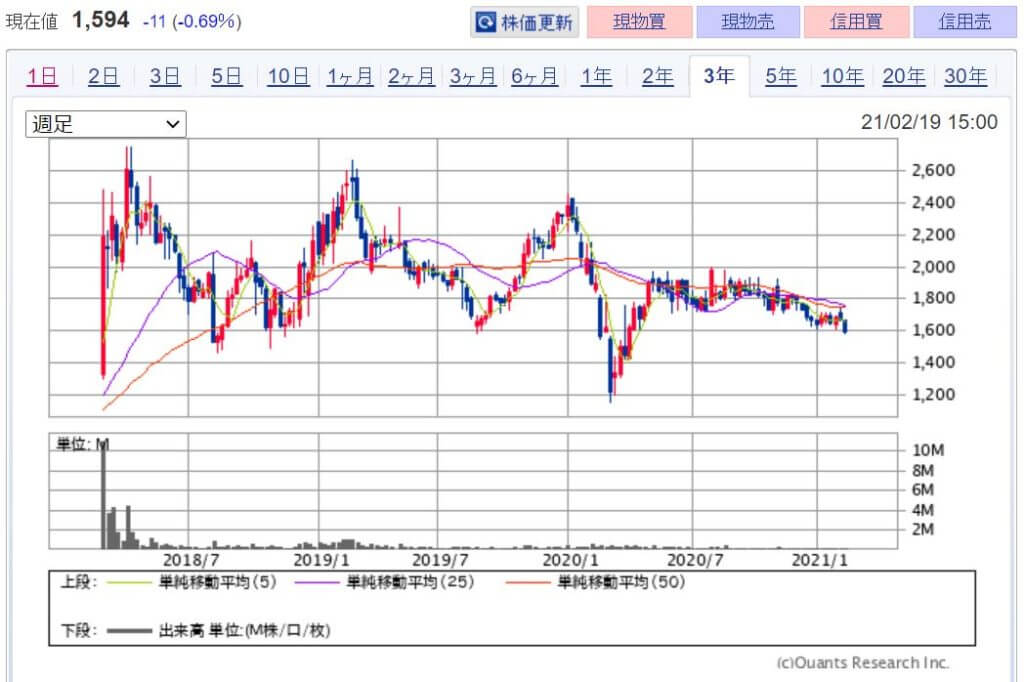
Task: Click the 単純移動平均(50) legend entry
Action: pyautogui.click(x=595, y=582)
